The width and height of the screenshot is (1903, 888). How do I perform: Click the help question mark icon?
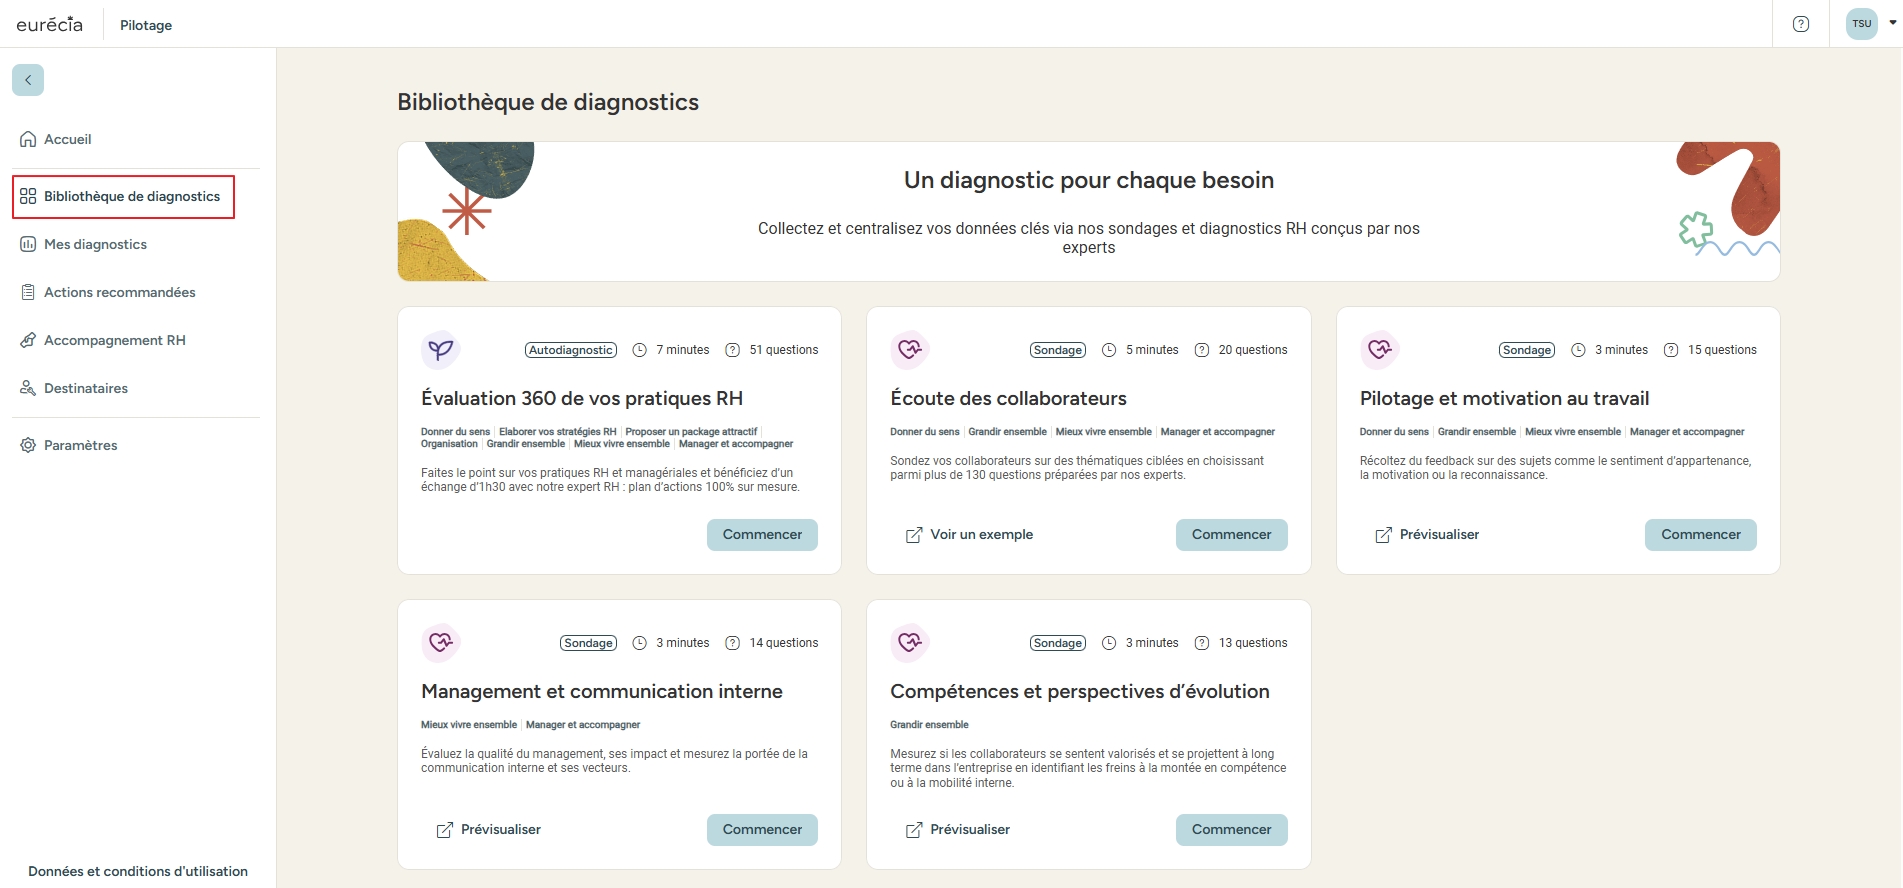[1800, 24]
